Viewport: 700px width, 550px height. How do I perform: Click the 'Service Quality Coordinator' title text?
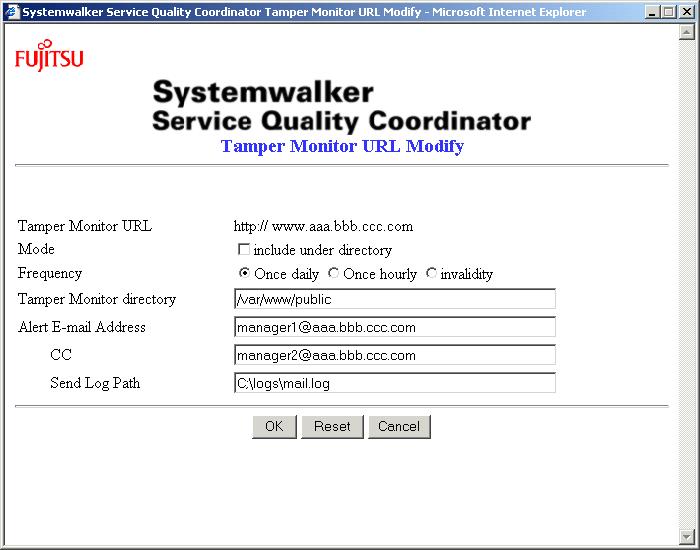pos(342,121)
